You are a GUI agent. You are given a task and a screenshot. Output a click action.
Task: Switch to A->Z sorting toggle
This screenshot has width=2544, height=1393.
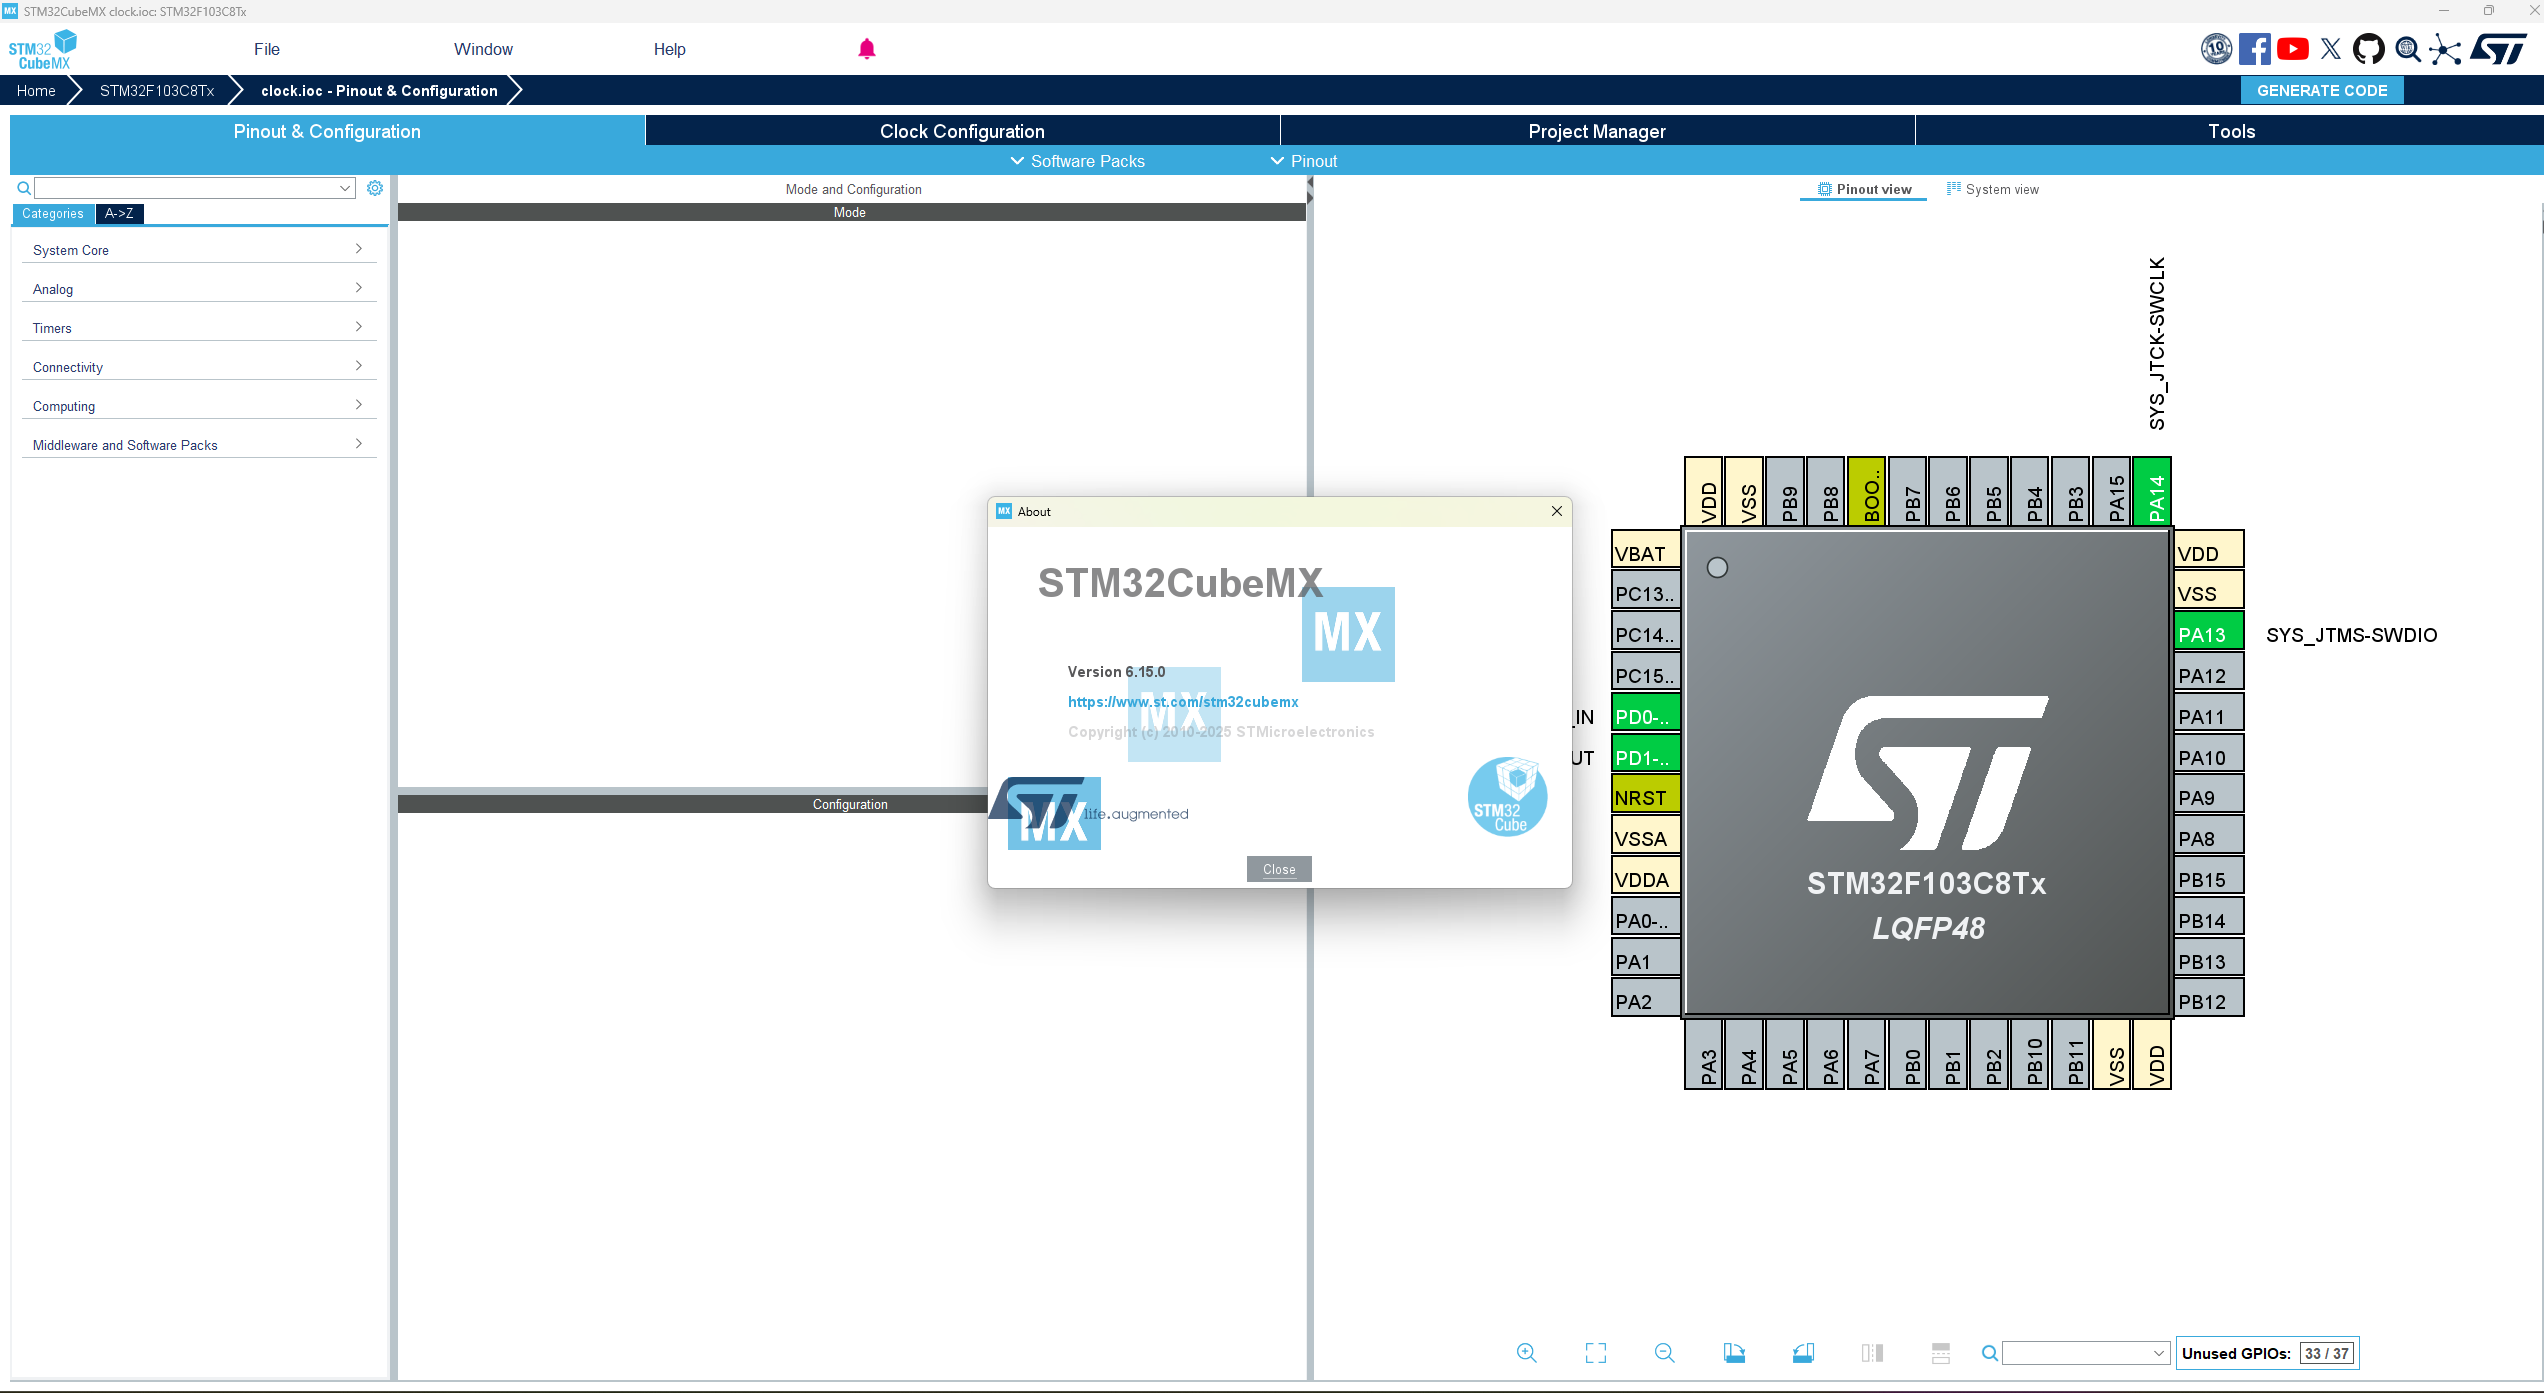(119, 213)
